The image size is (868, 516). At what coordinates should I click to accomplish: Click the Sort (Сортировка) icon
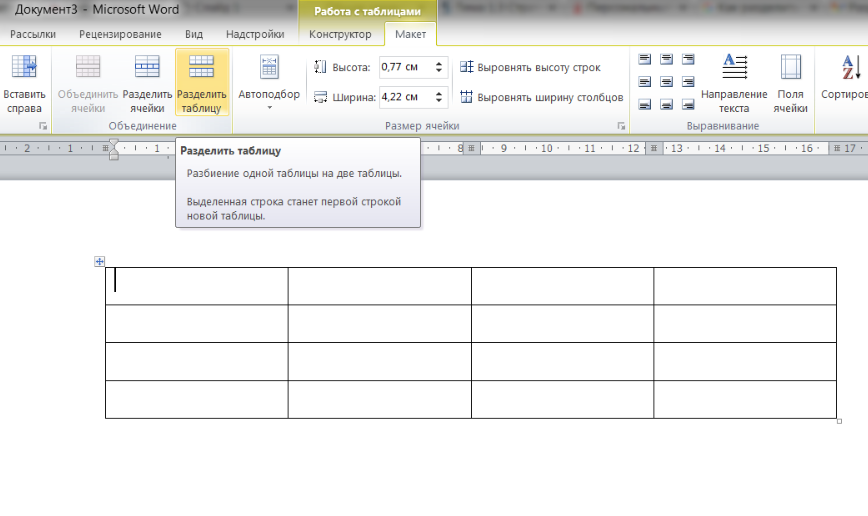click(851, 66)
